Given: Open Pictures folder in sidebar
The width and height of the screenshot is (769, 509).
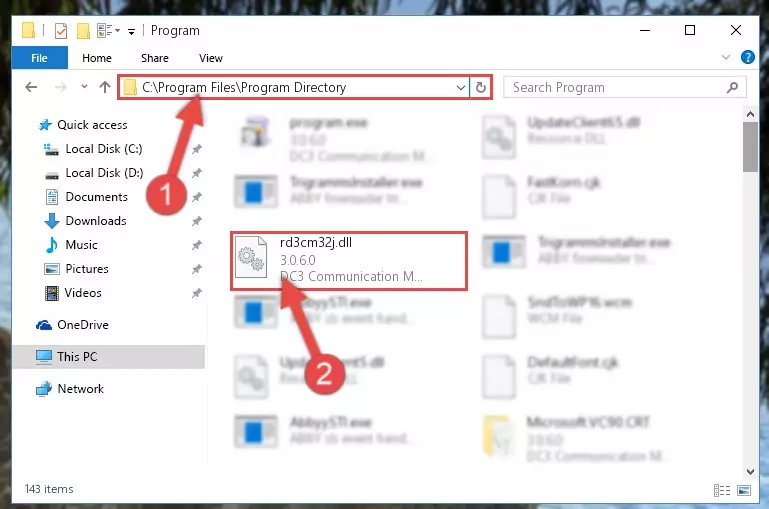Looking at the screenshot, I should pyautogui.click(x=87, y=269).
